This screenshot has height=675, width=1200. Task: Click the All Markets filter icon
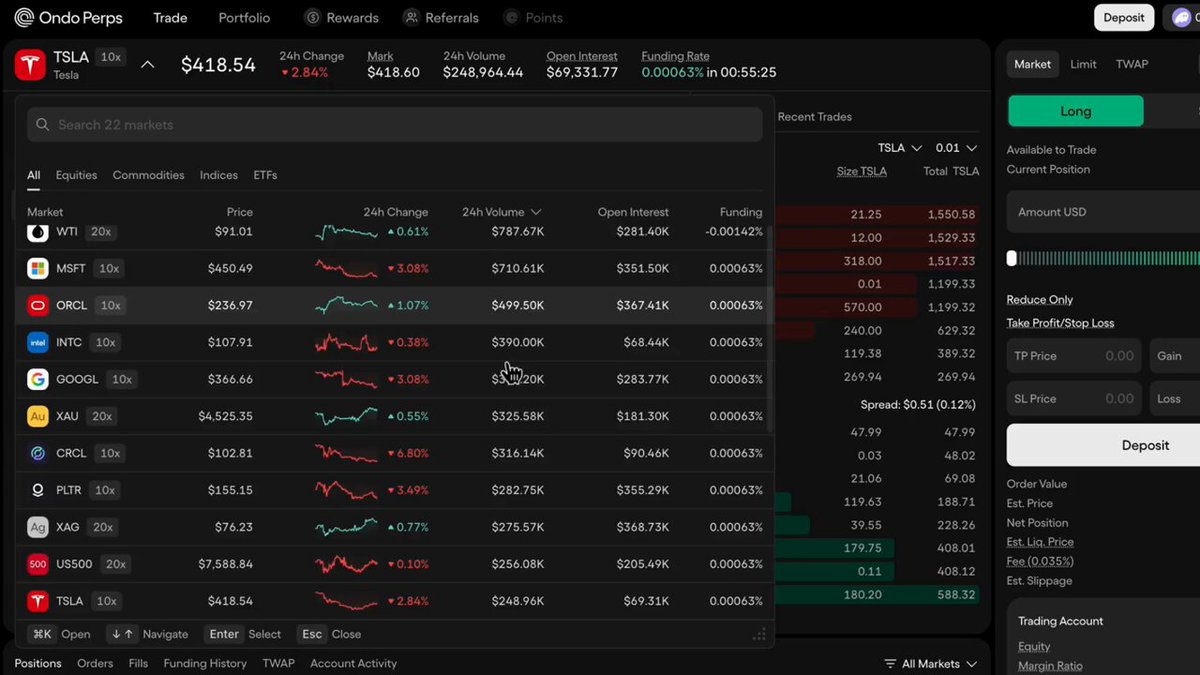(890, 664)
